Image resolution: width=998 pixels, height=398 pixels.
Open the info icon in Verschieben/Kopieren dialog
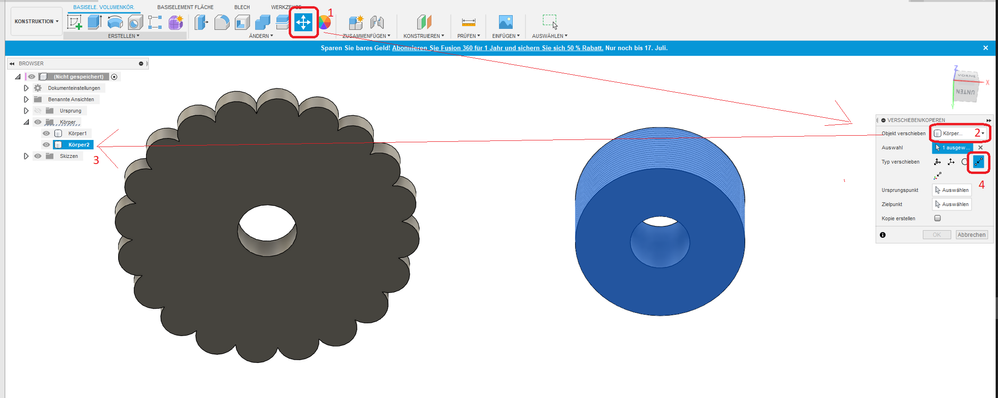tap(882, 235)
